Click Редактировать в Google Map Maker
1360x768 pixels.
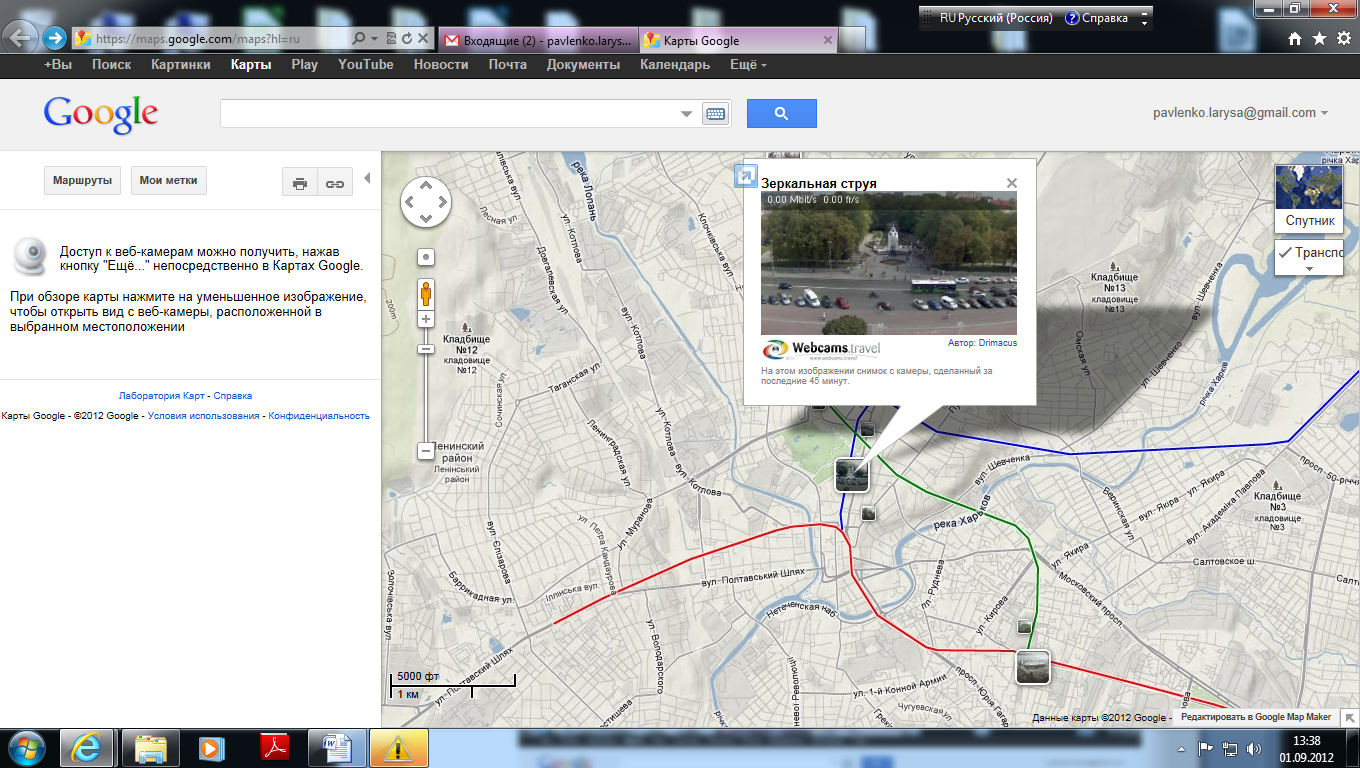[1255, 717]
